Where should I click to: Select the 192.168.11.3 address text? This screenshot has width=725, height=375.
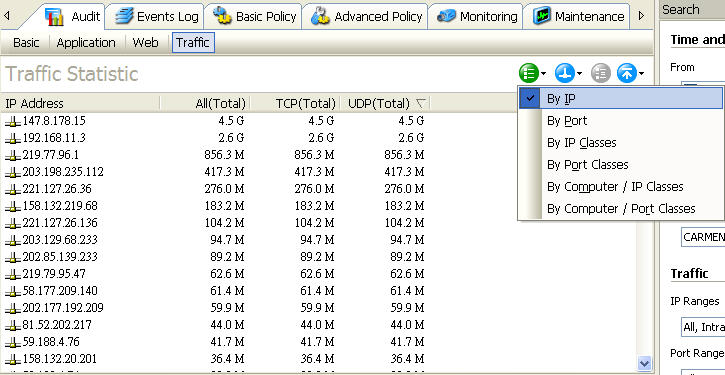click(54, 138)
